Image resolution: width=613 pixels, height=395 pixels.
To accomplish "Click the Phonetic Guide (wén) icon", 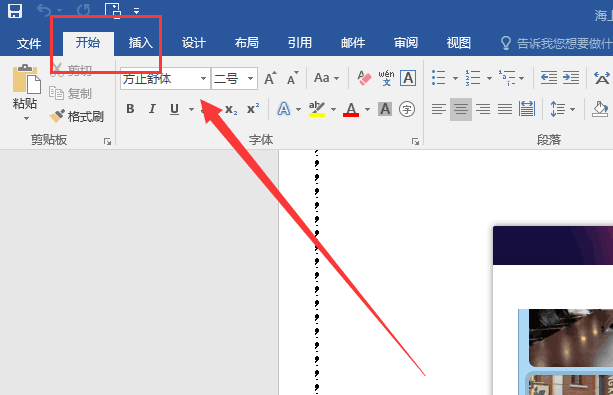I will 386,78.
